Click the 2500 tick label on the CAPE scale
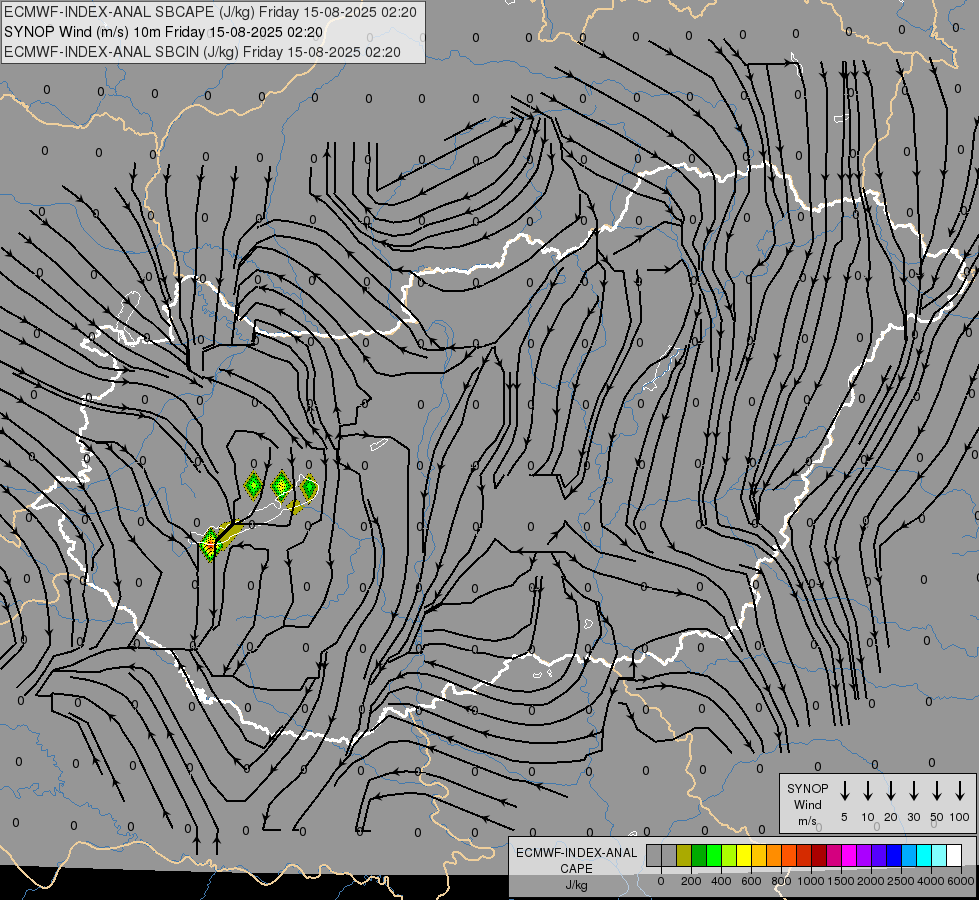The width and height of the screenshot is (979, 900). point(901,881)
